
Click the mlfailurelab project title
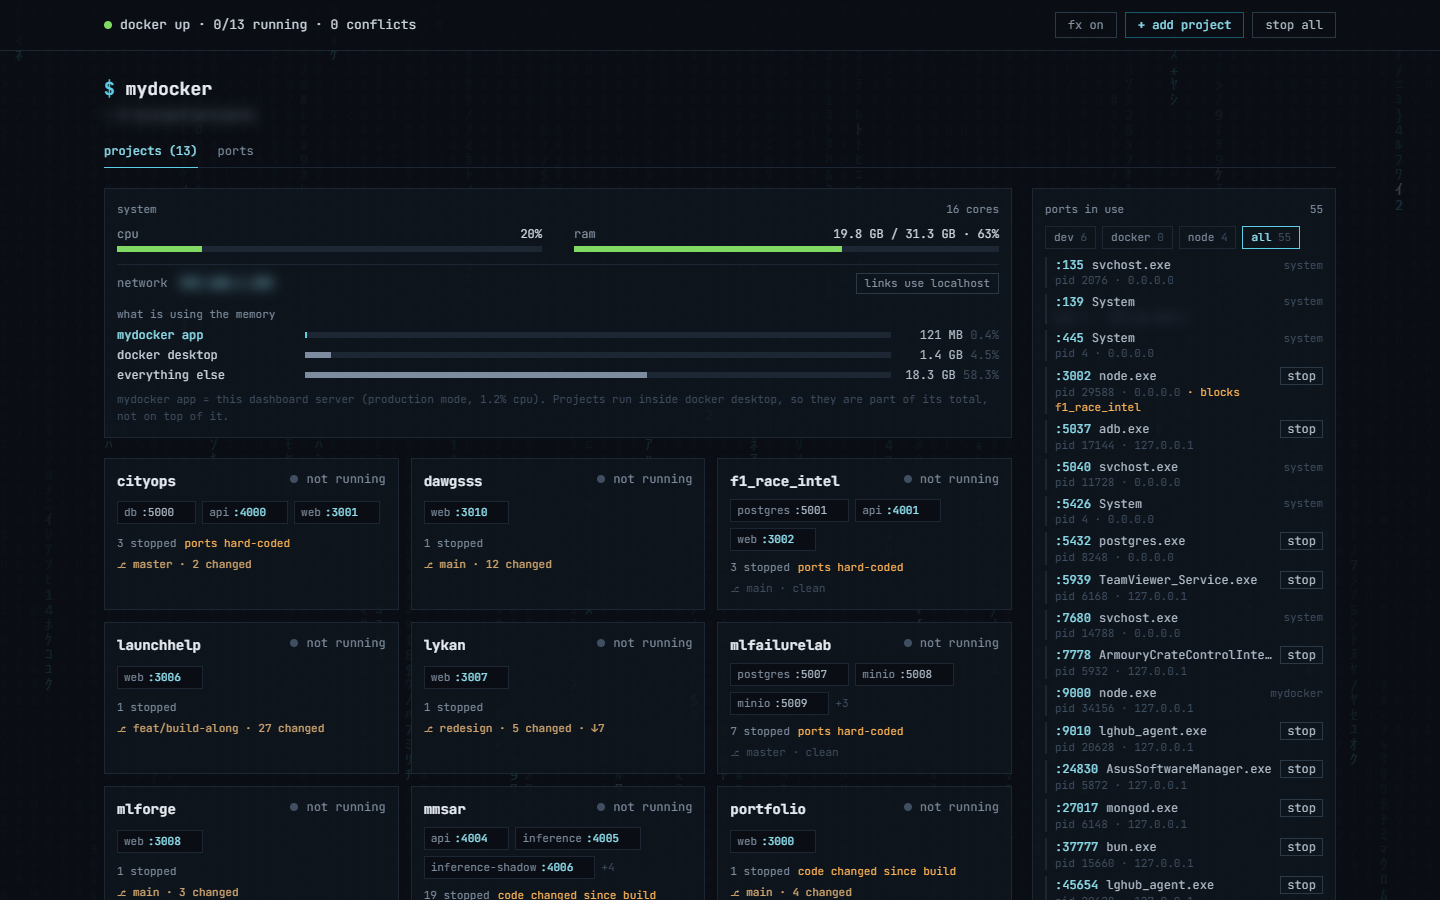click(780, 645)
